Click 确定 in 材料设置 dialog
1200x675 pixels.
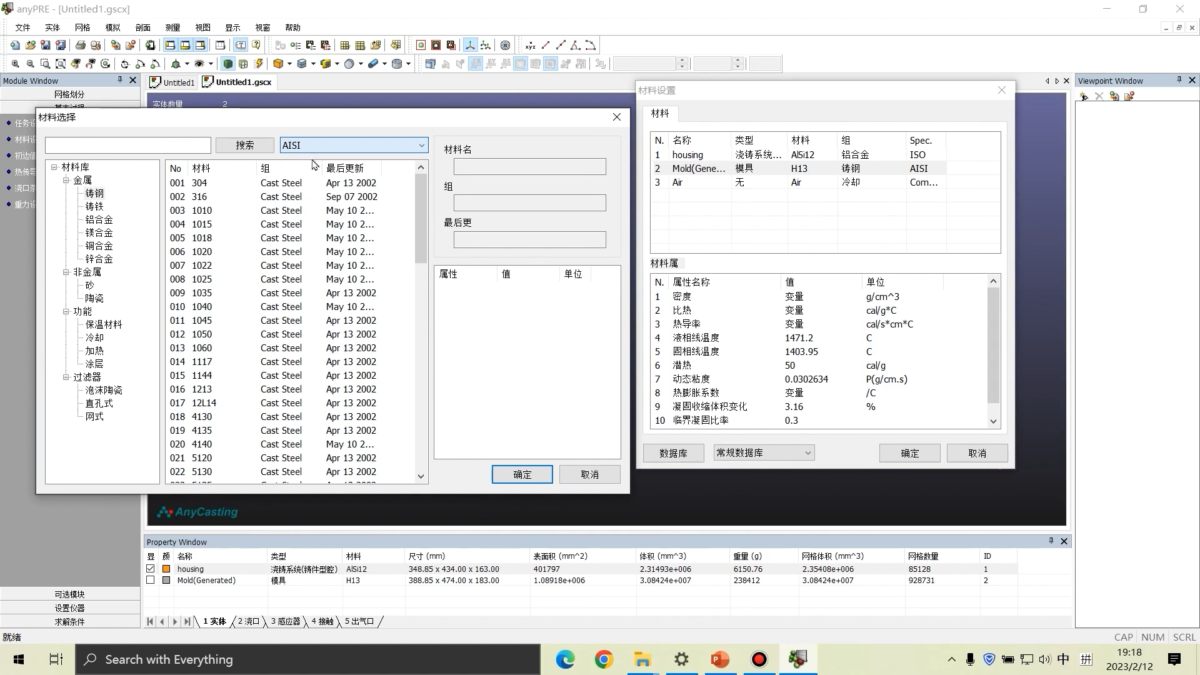[910, 453]
